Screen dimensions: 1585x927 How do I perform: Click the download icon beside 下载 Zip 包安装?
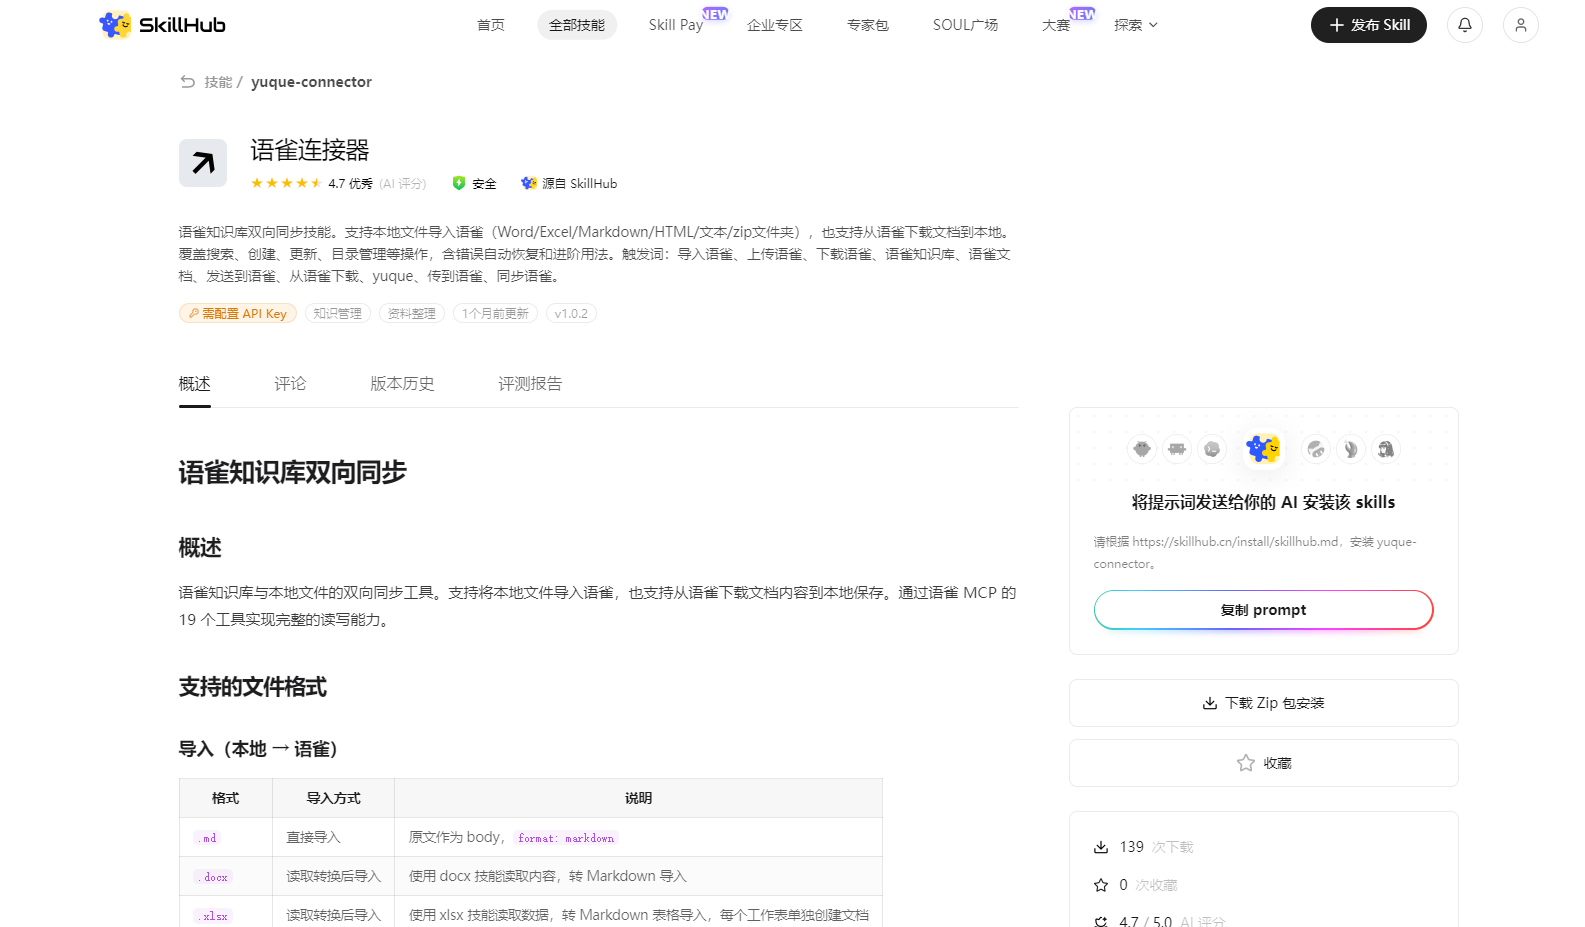1210,703
